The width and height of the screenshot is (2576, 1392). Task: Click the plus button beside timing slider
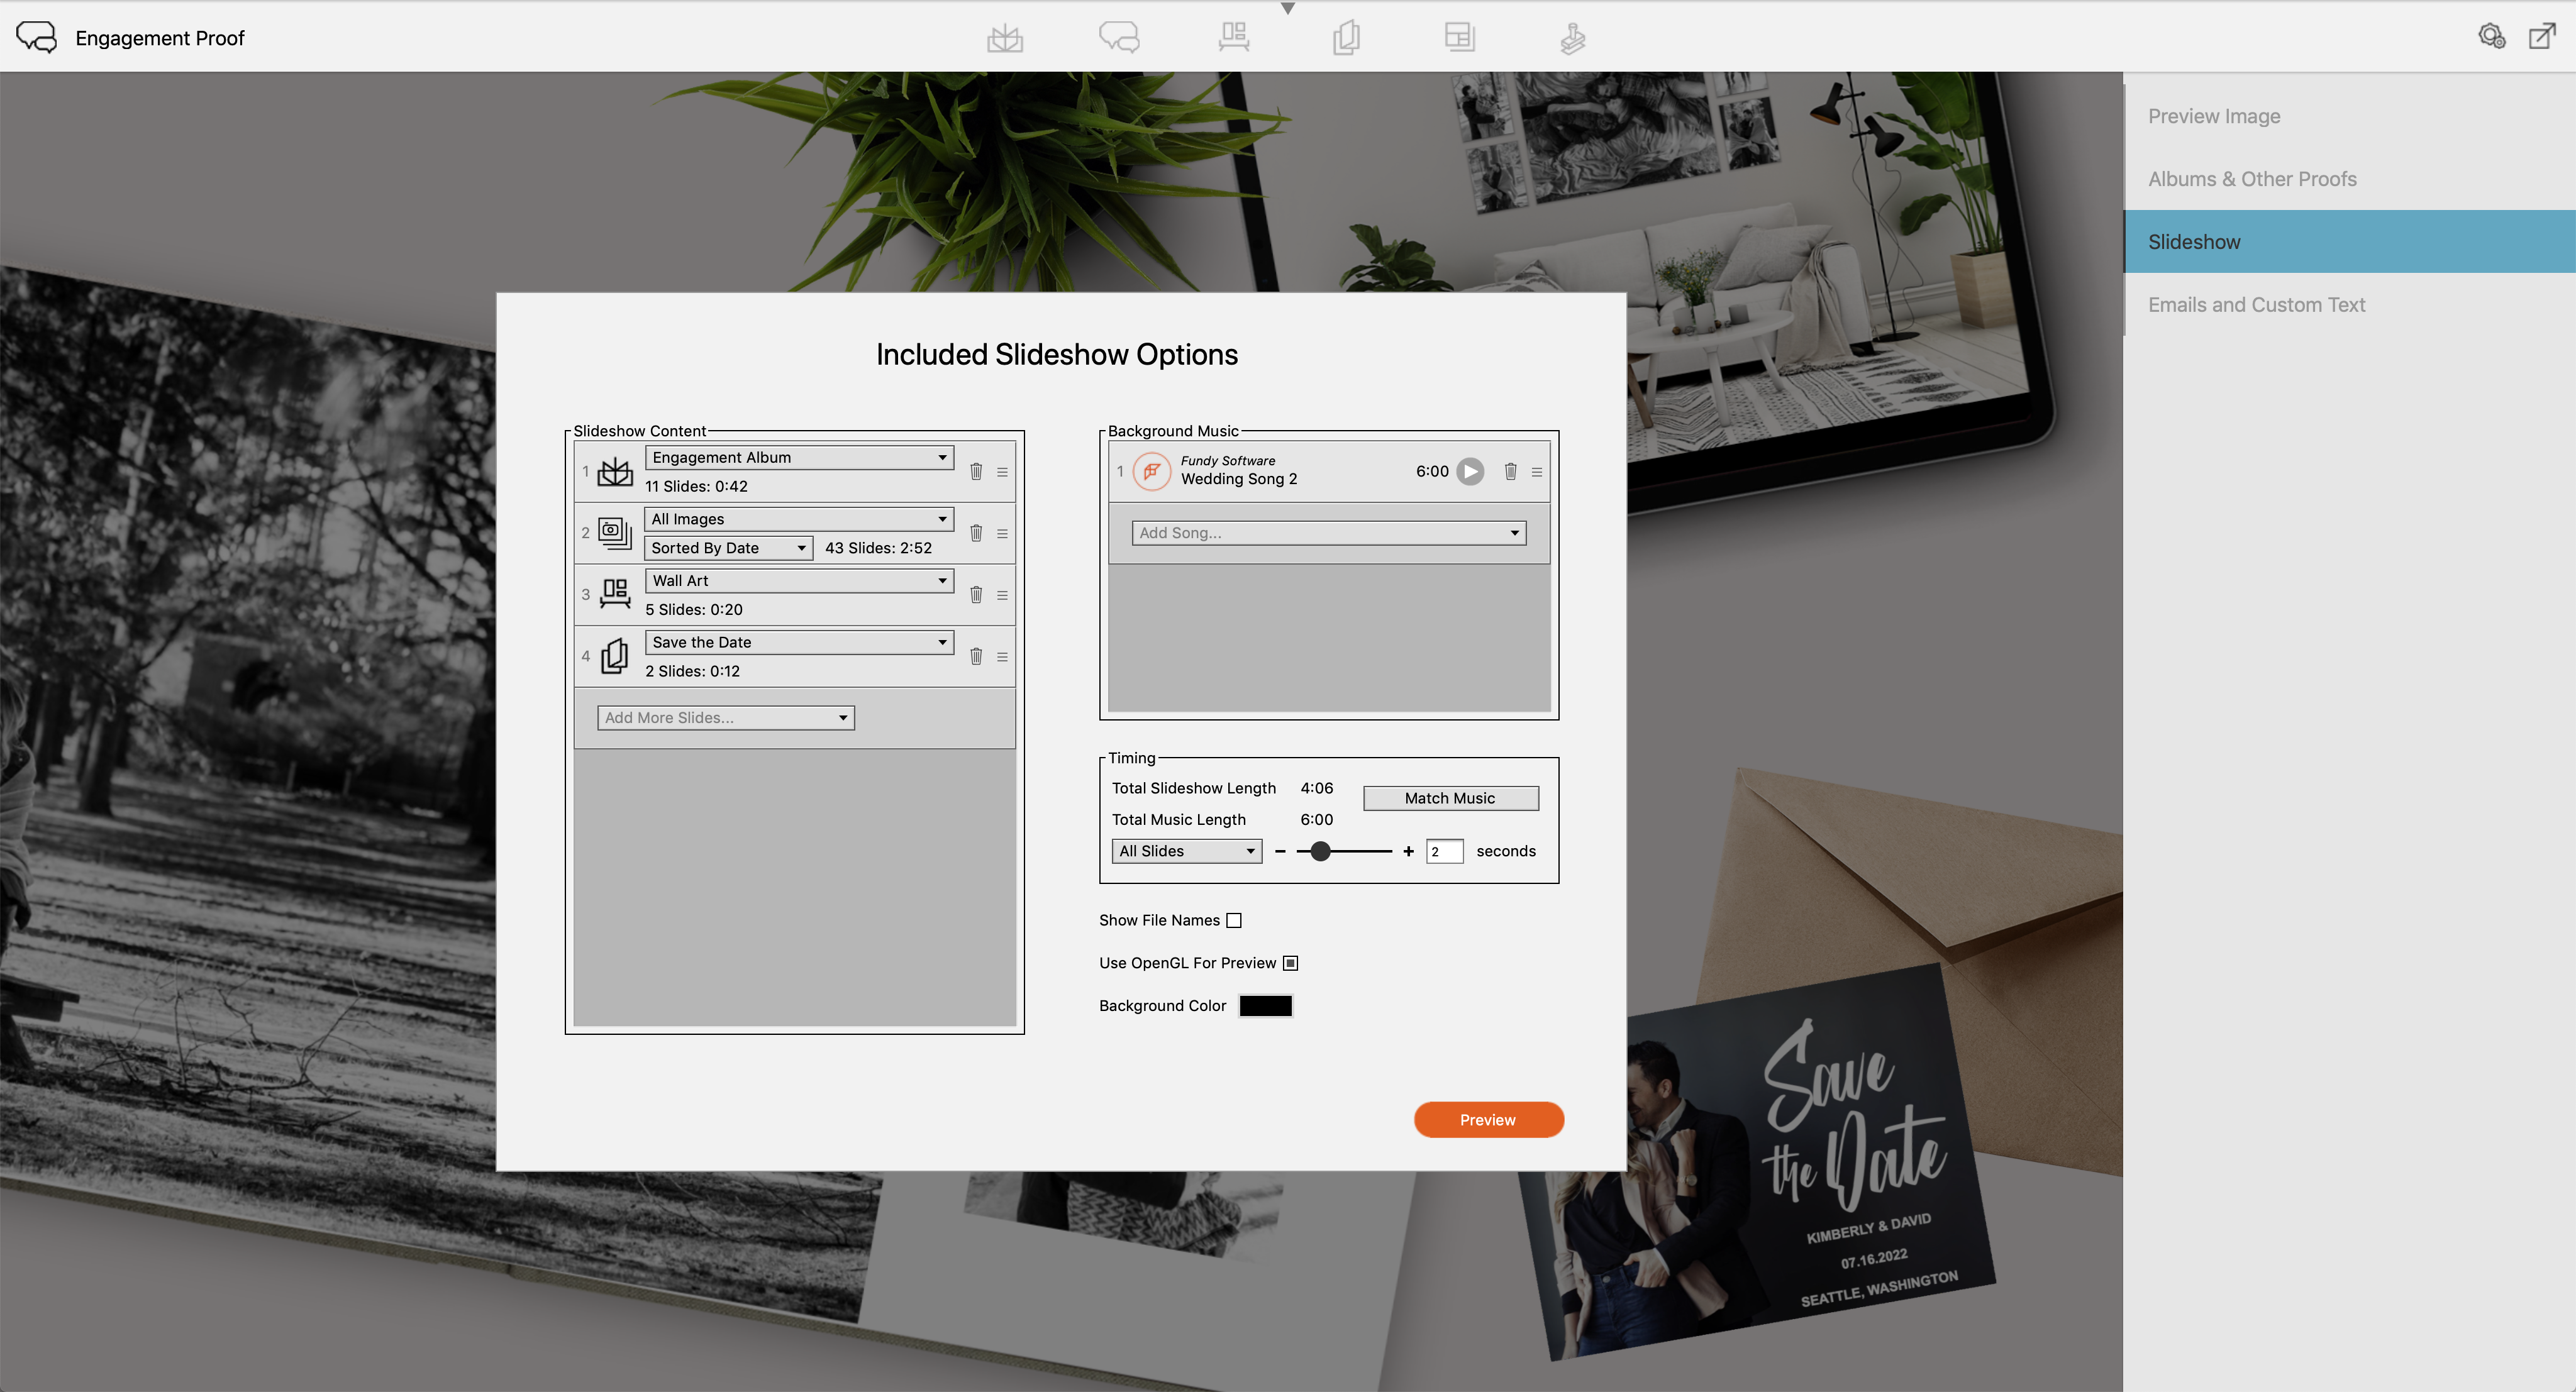pos(1408,851)
